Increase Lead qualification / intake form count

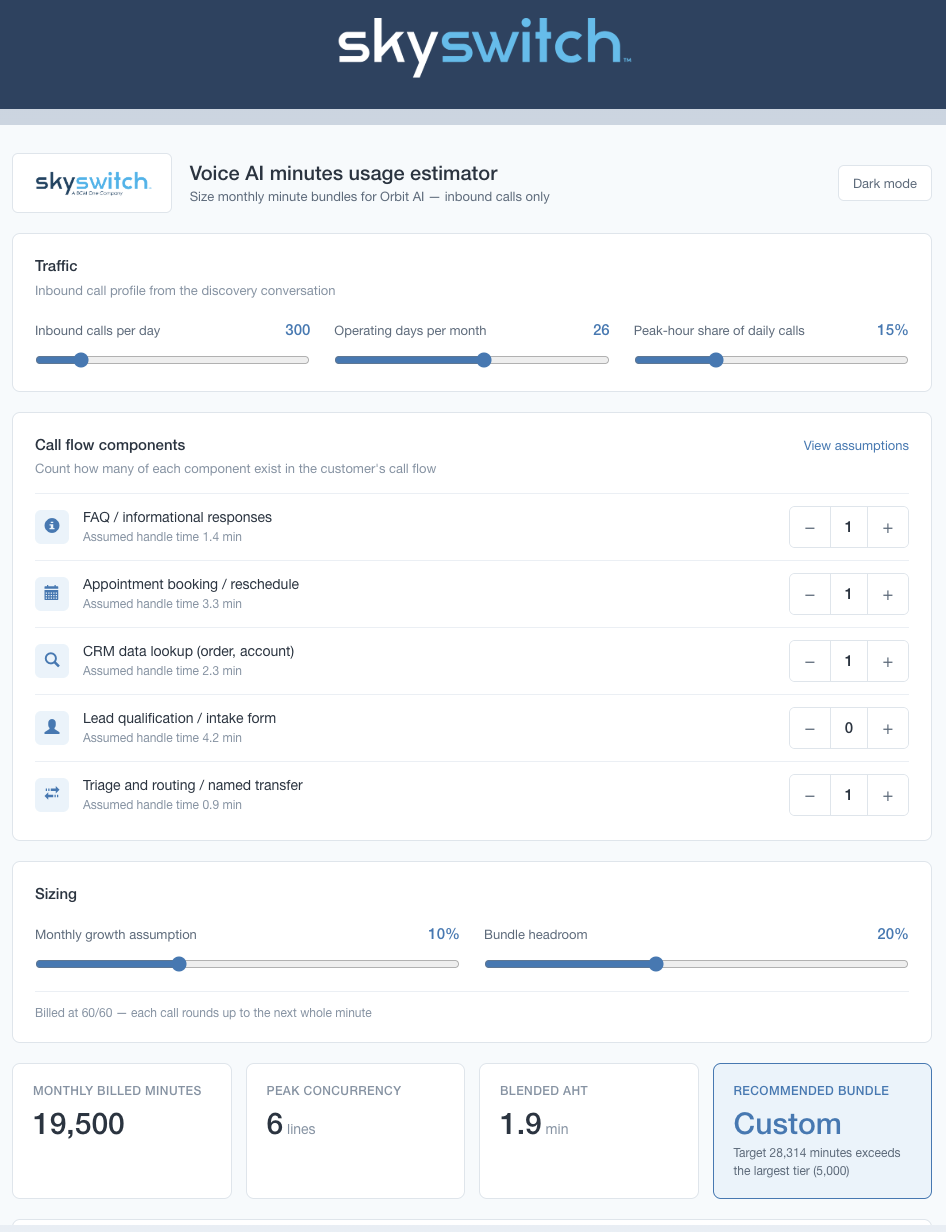[x=888, y=728]
